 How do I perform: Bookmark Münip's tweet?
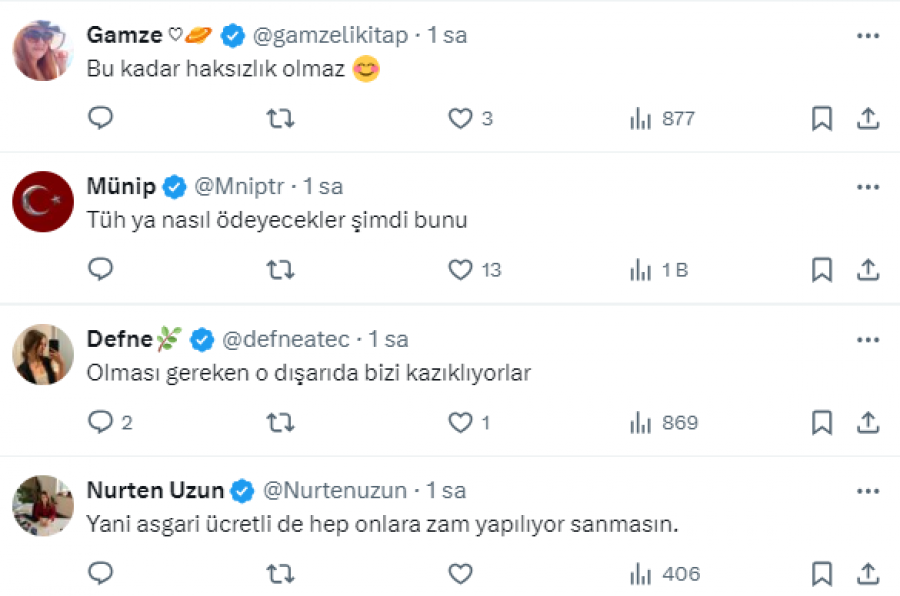click(x=822, y=270)
